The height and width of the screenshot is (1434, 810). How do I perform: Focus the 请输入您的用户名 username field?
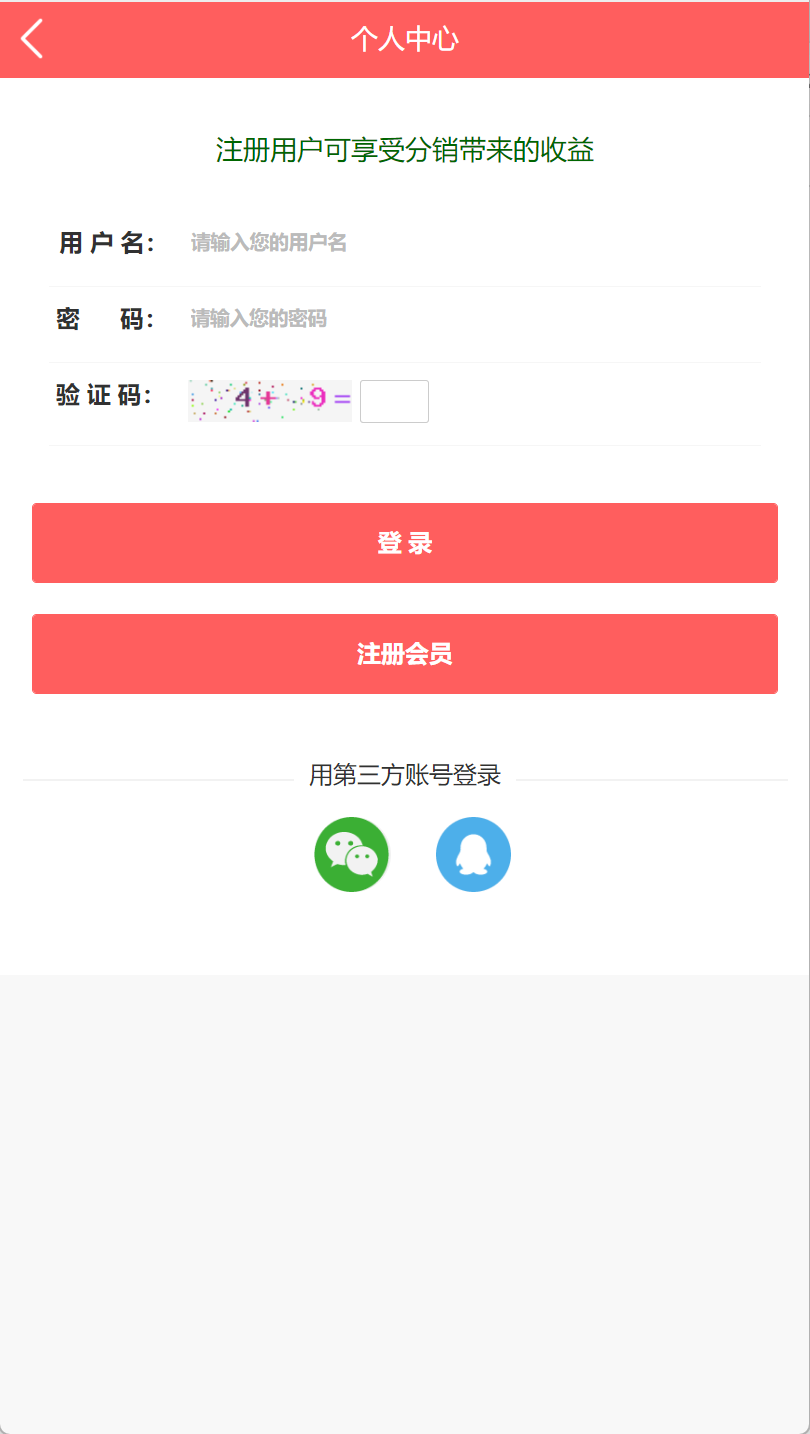click(400, 243)
